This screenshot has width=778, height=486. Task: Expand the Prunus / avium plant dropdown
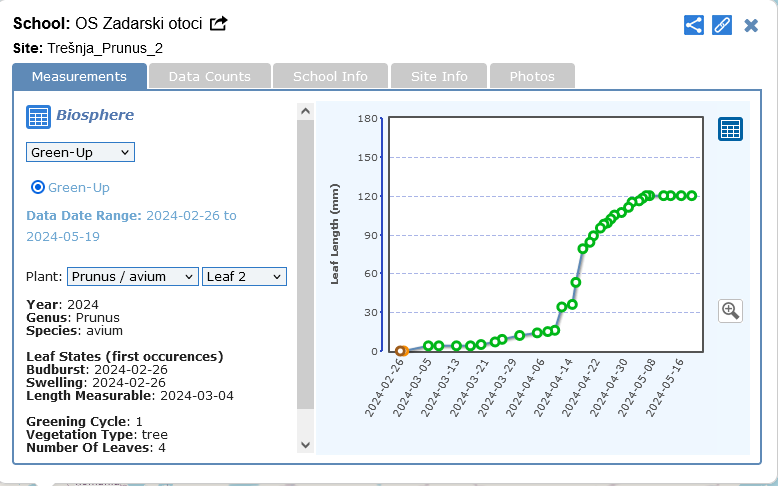[132, 276]
